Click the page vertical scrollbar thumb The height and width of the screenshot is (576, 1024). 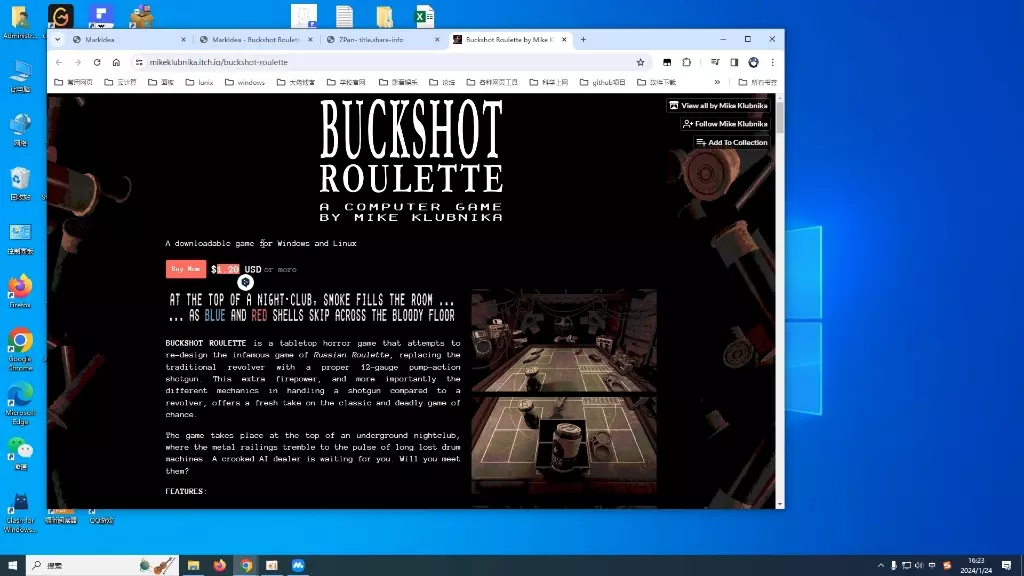[780, 118]
